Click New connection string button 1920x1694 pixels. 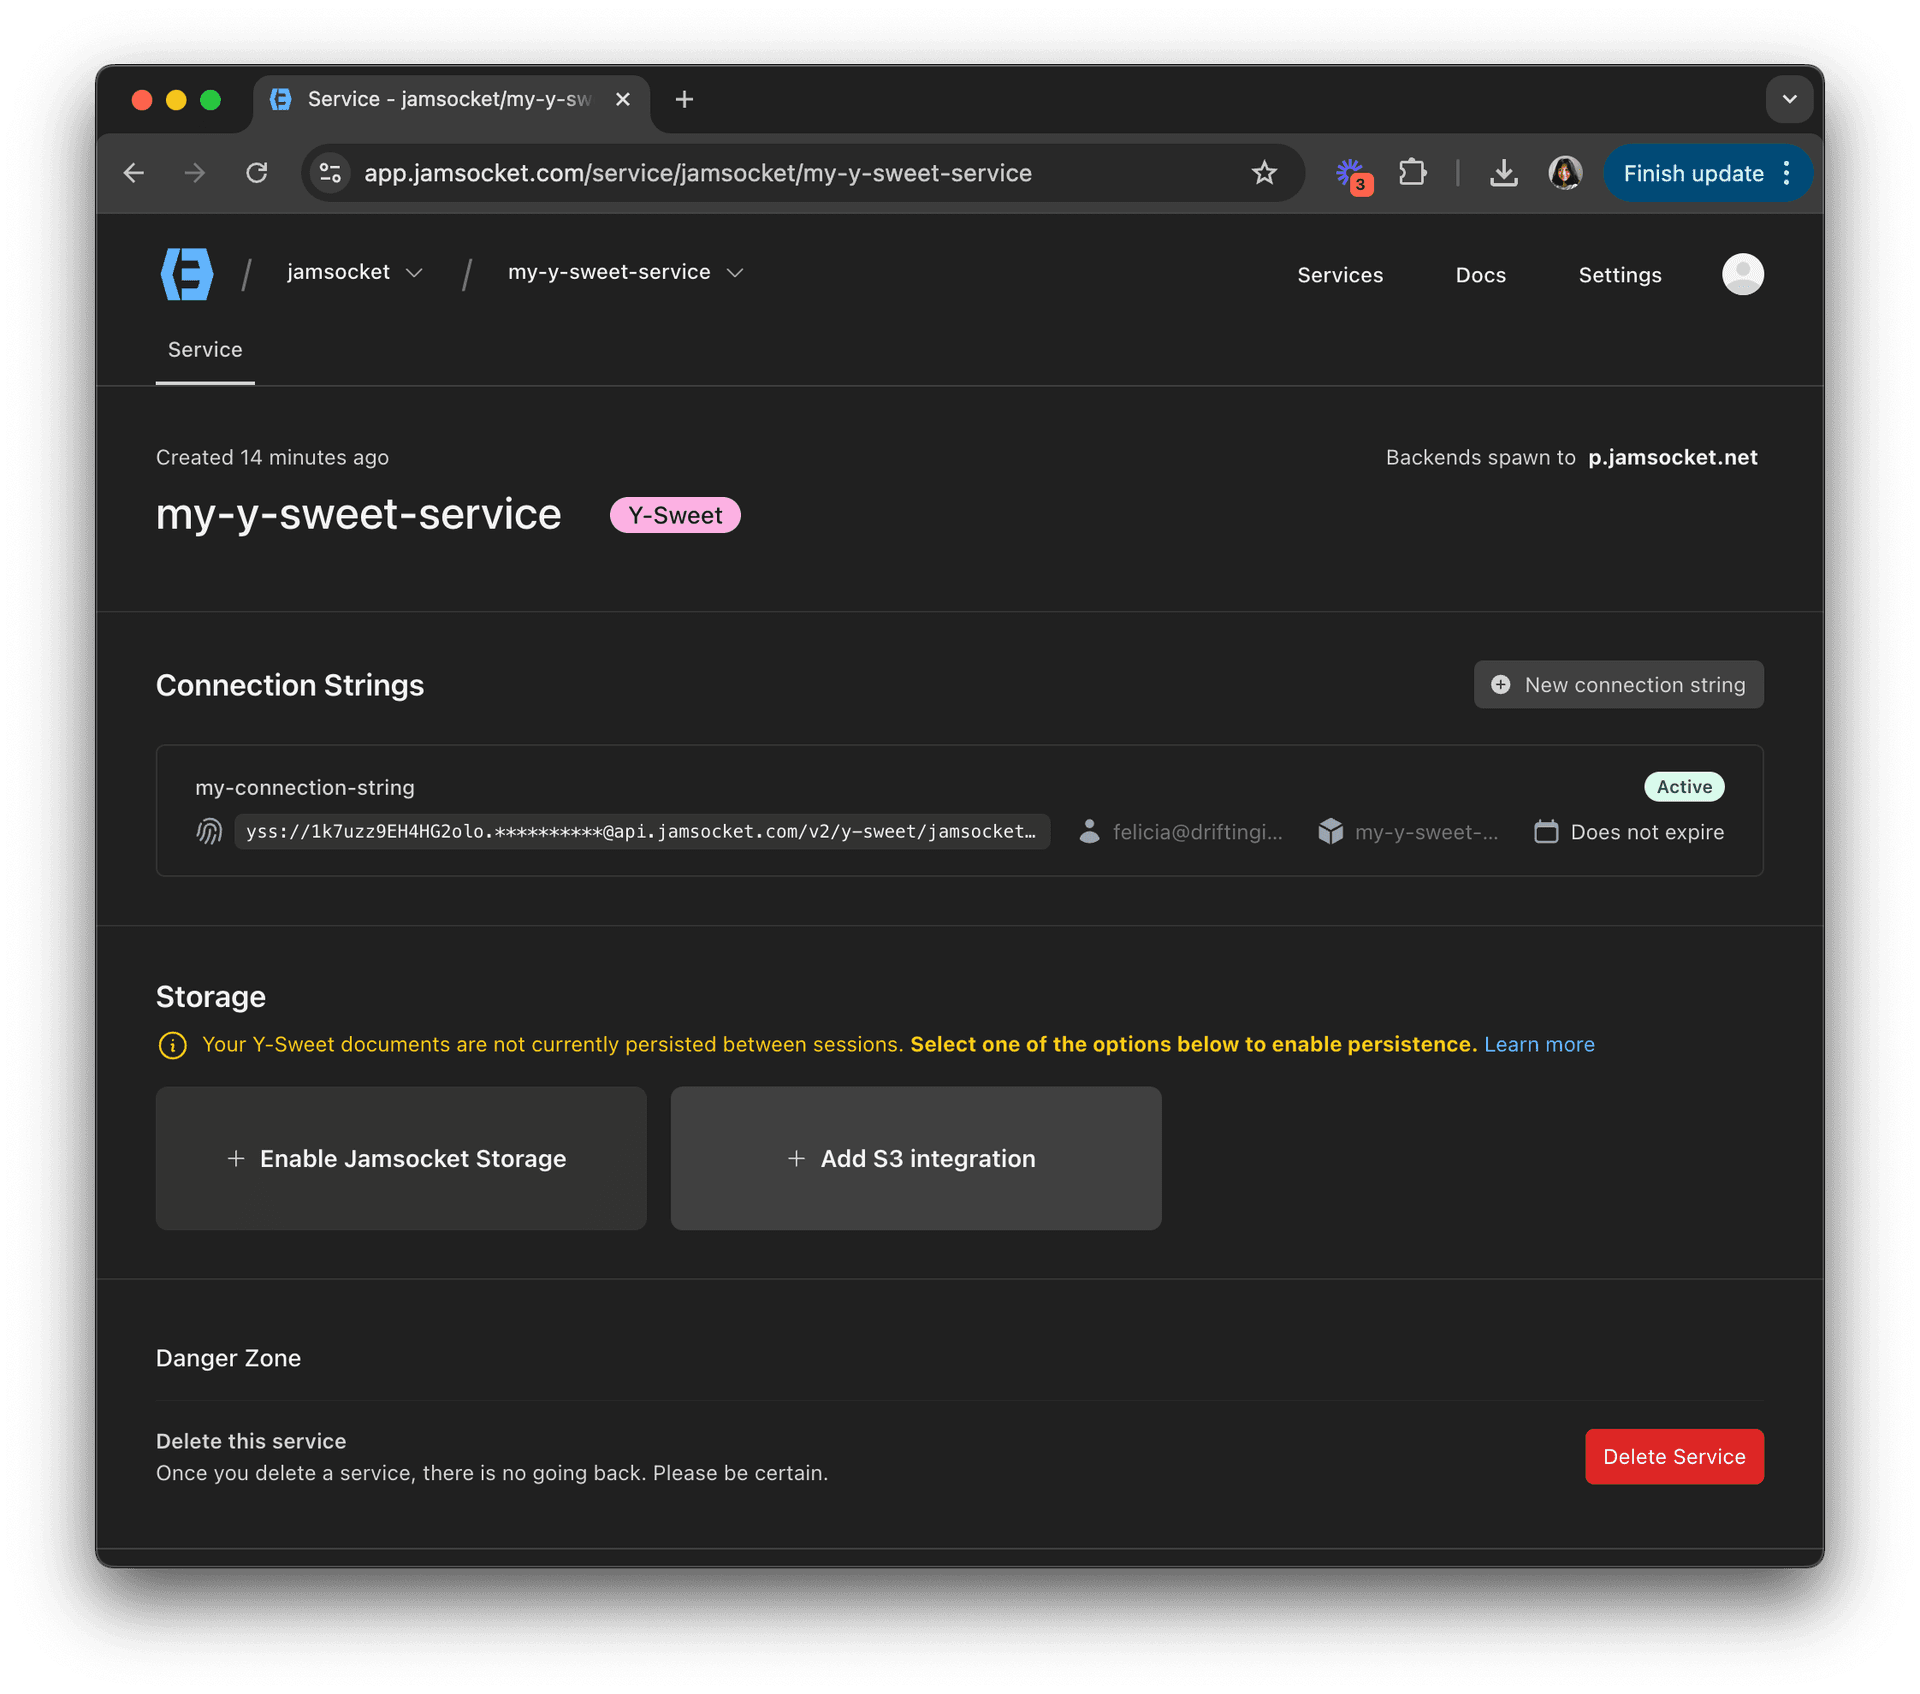pos(1618,685)
